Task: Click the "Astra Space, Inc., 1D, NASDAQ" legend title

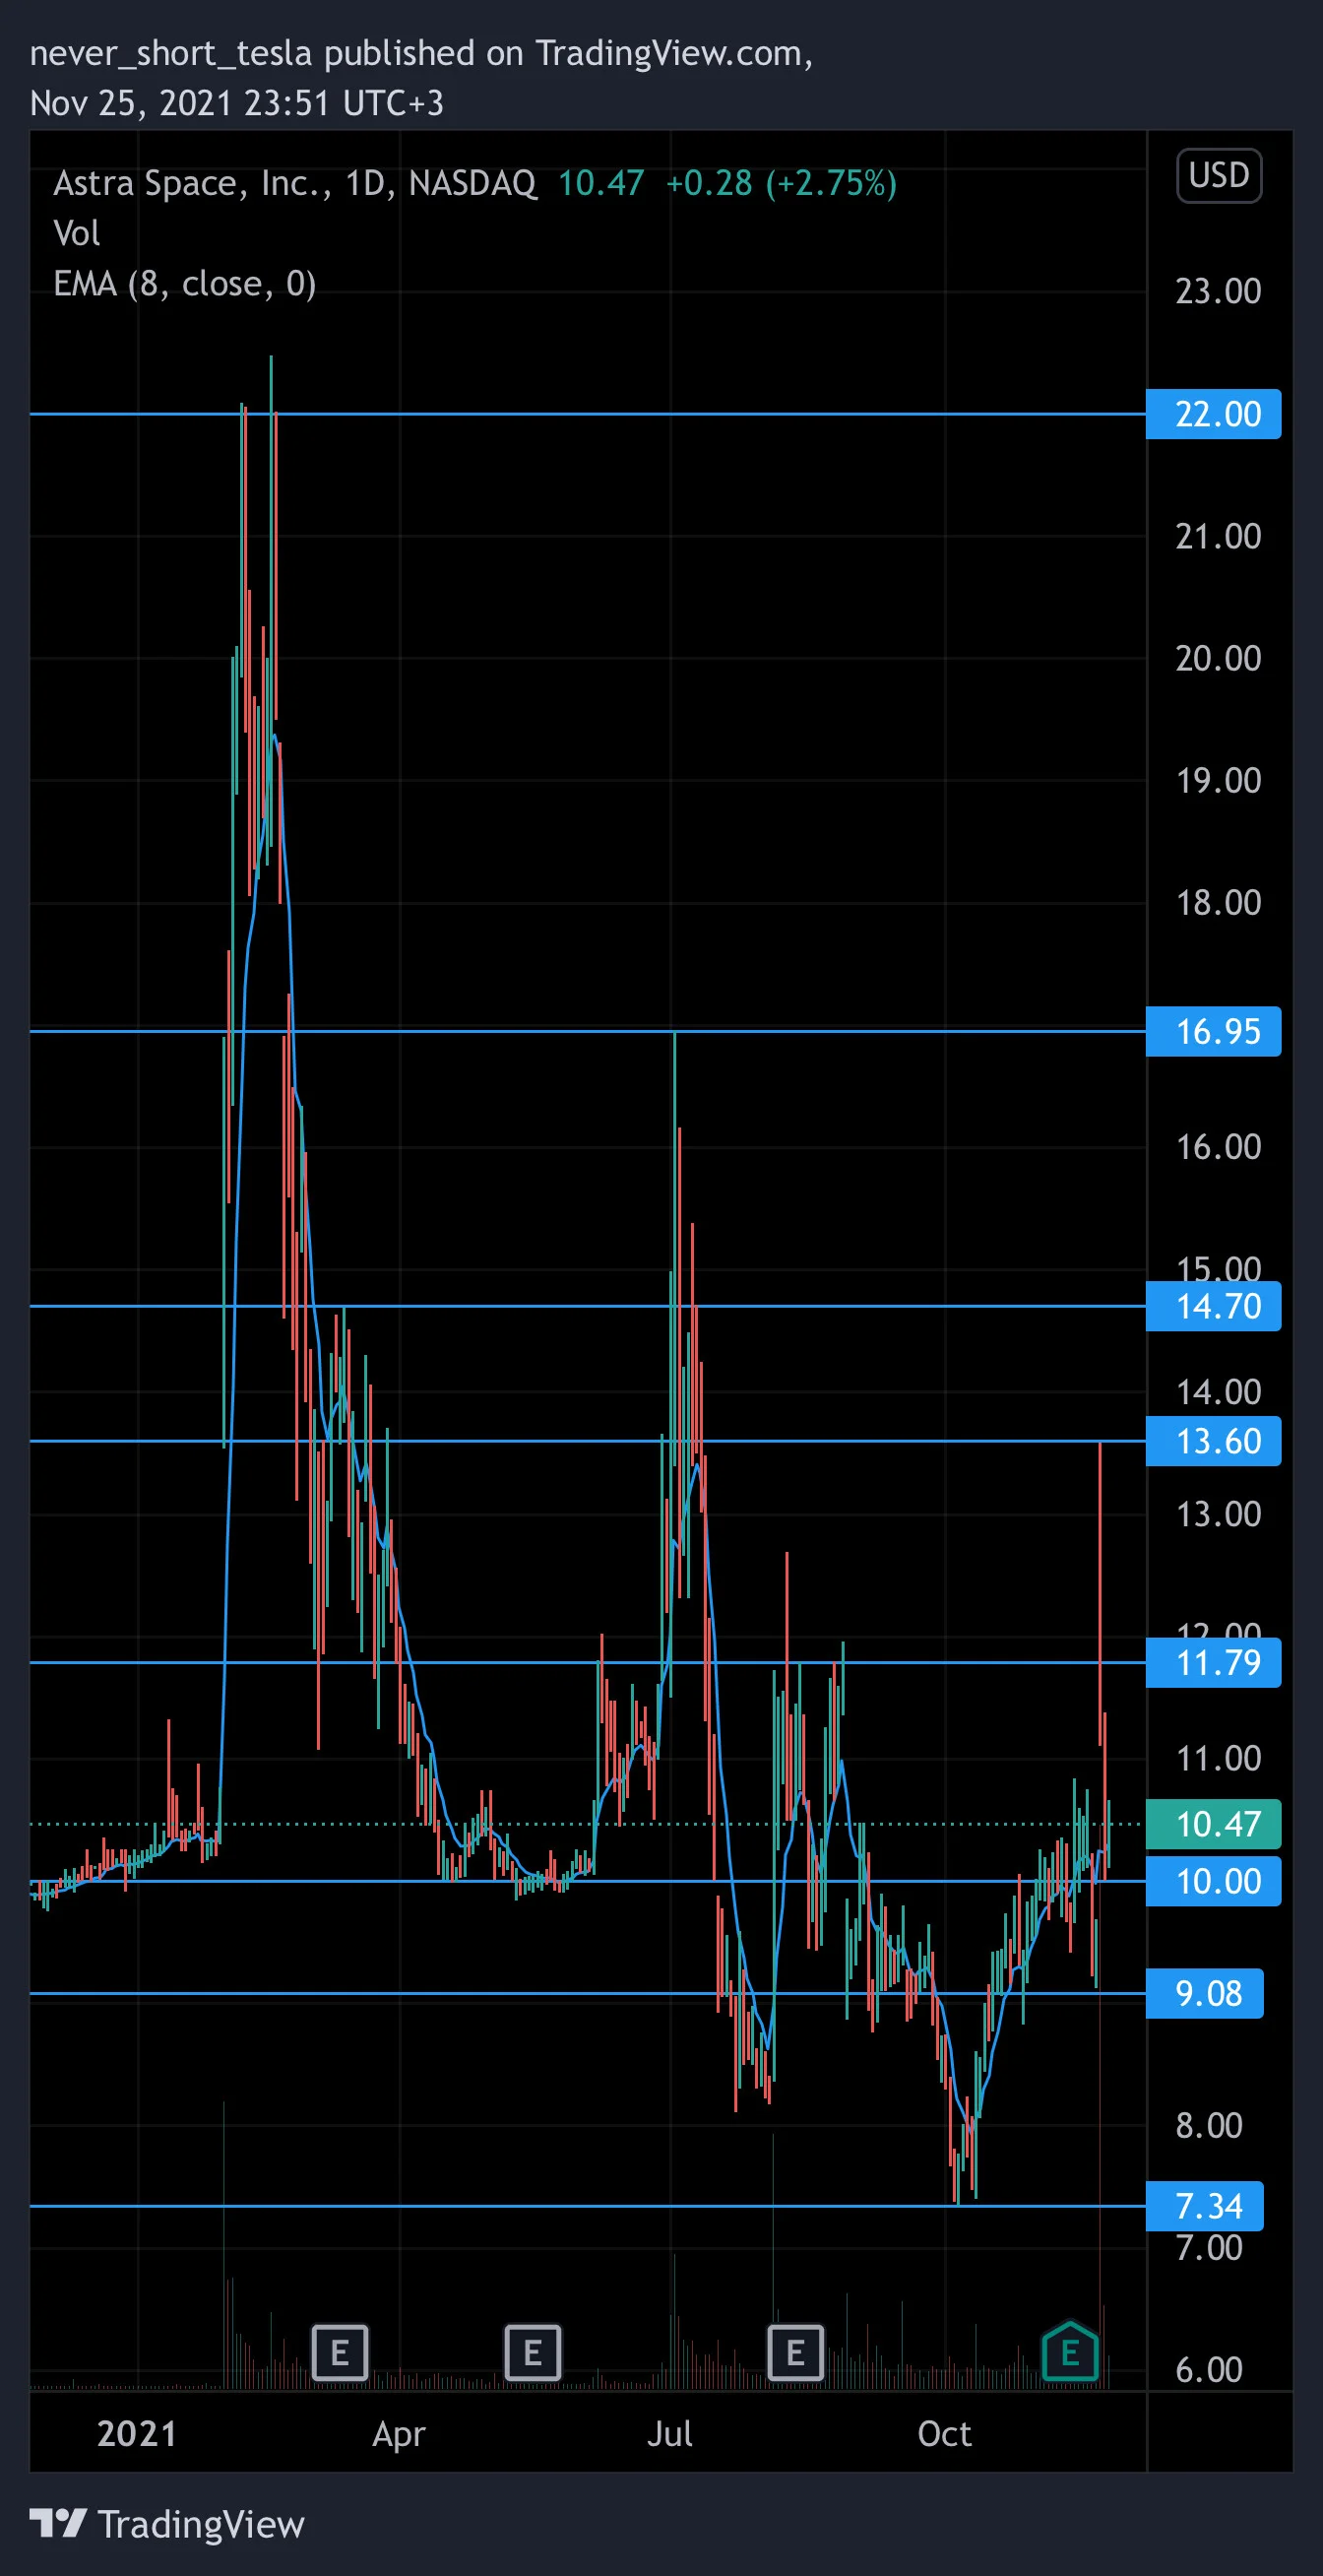Action: 295,183
